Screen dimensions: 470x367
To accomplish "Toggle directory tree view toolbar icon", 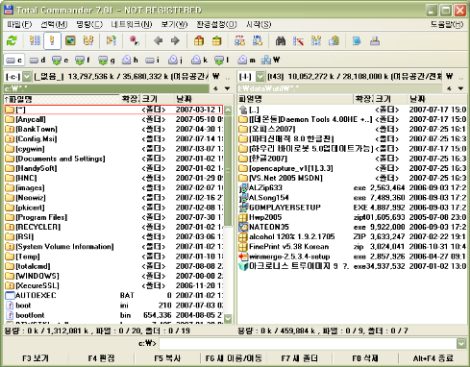I will (88, 41).
